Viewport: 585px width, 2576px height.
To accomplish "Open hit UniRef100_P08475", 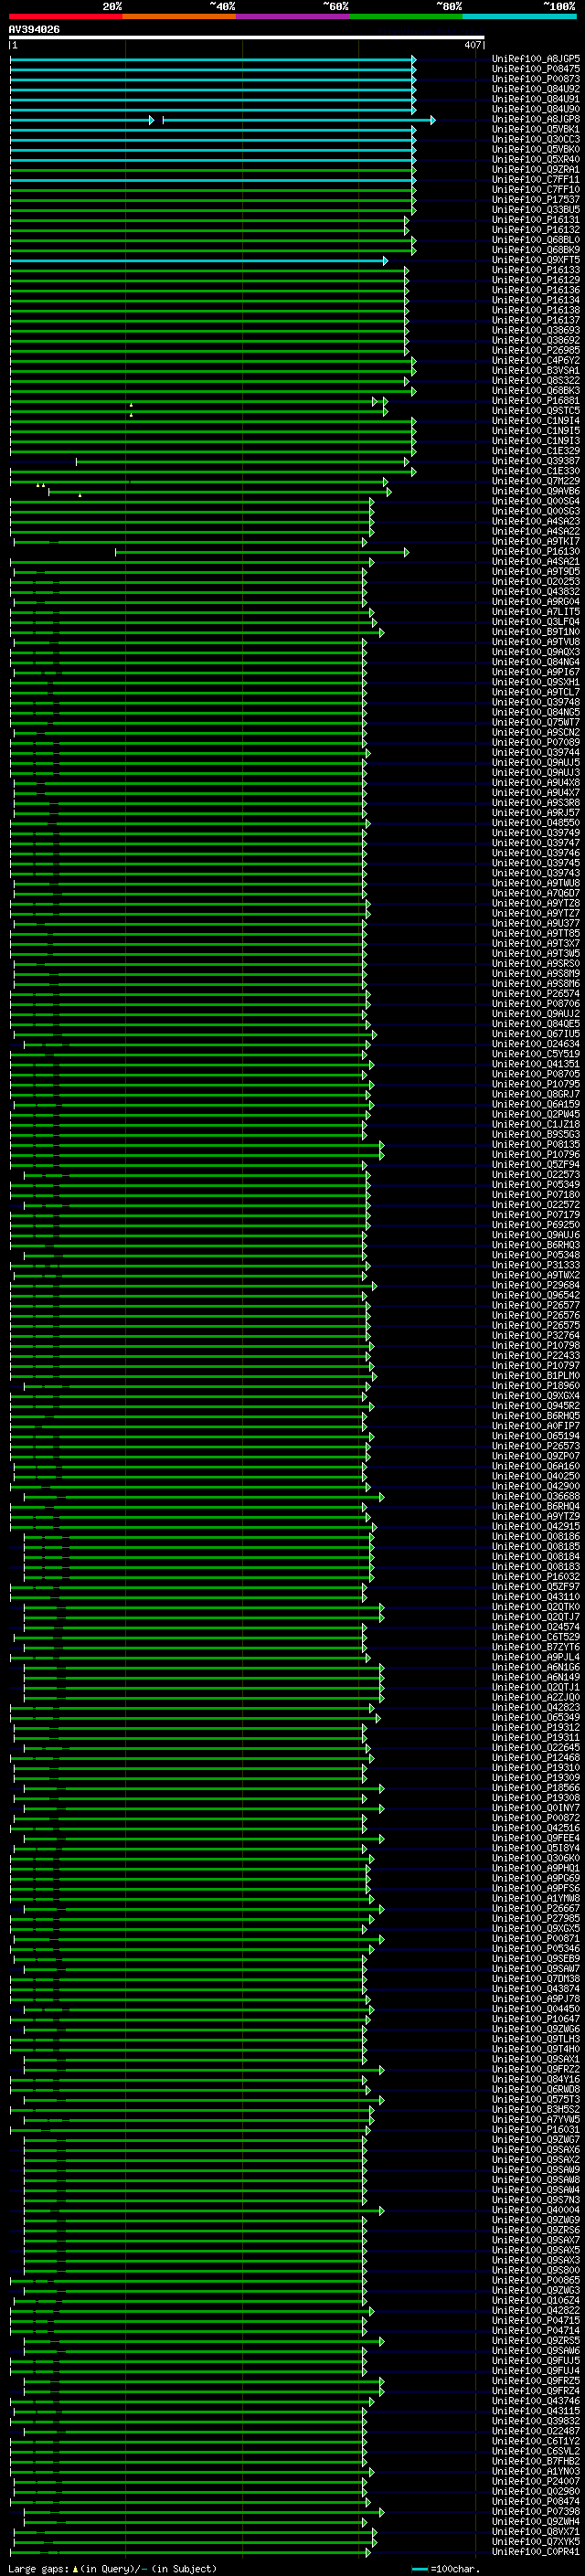I will pos(536,69).
